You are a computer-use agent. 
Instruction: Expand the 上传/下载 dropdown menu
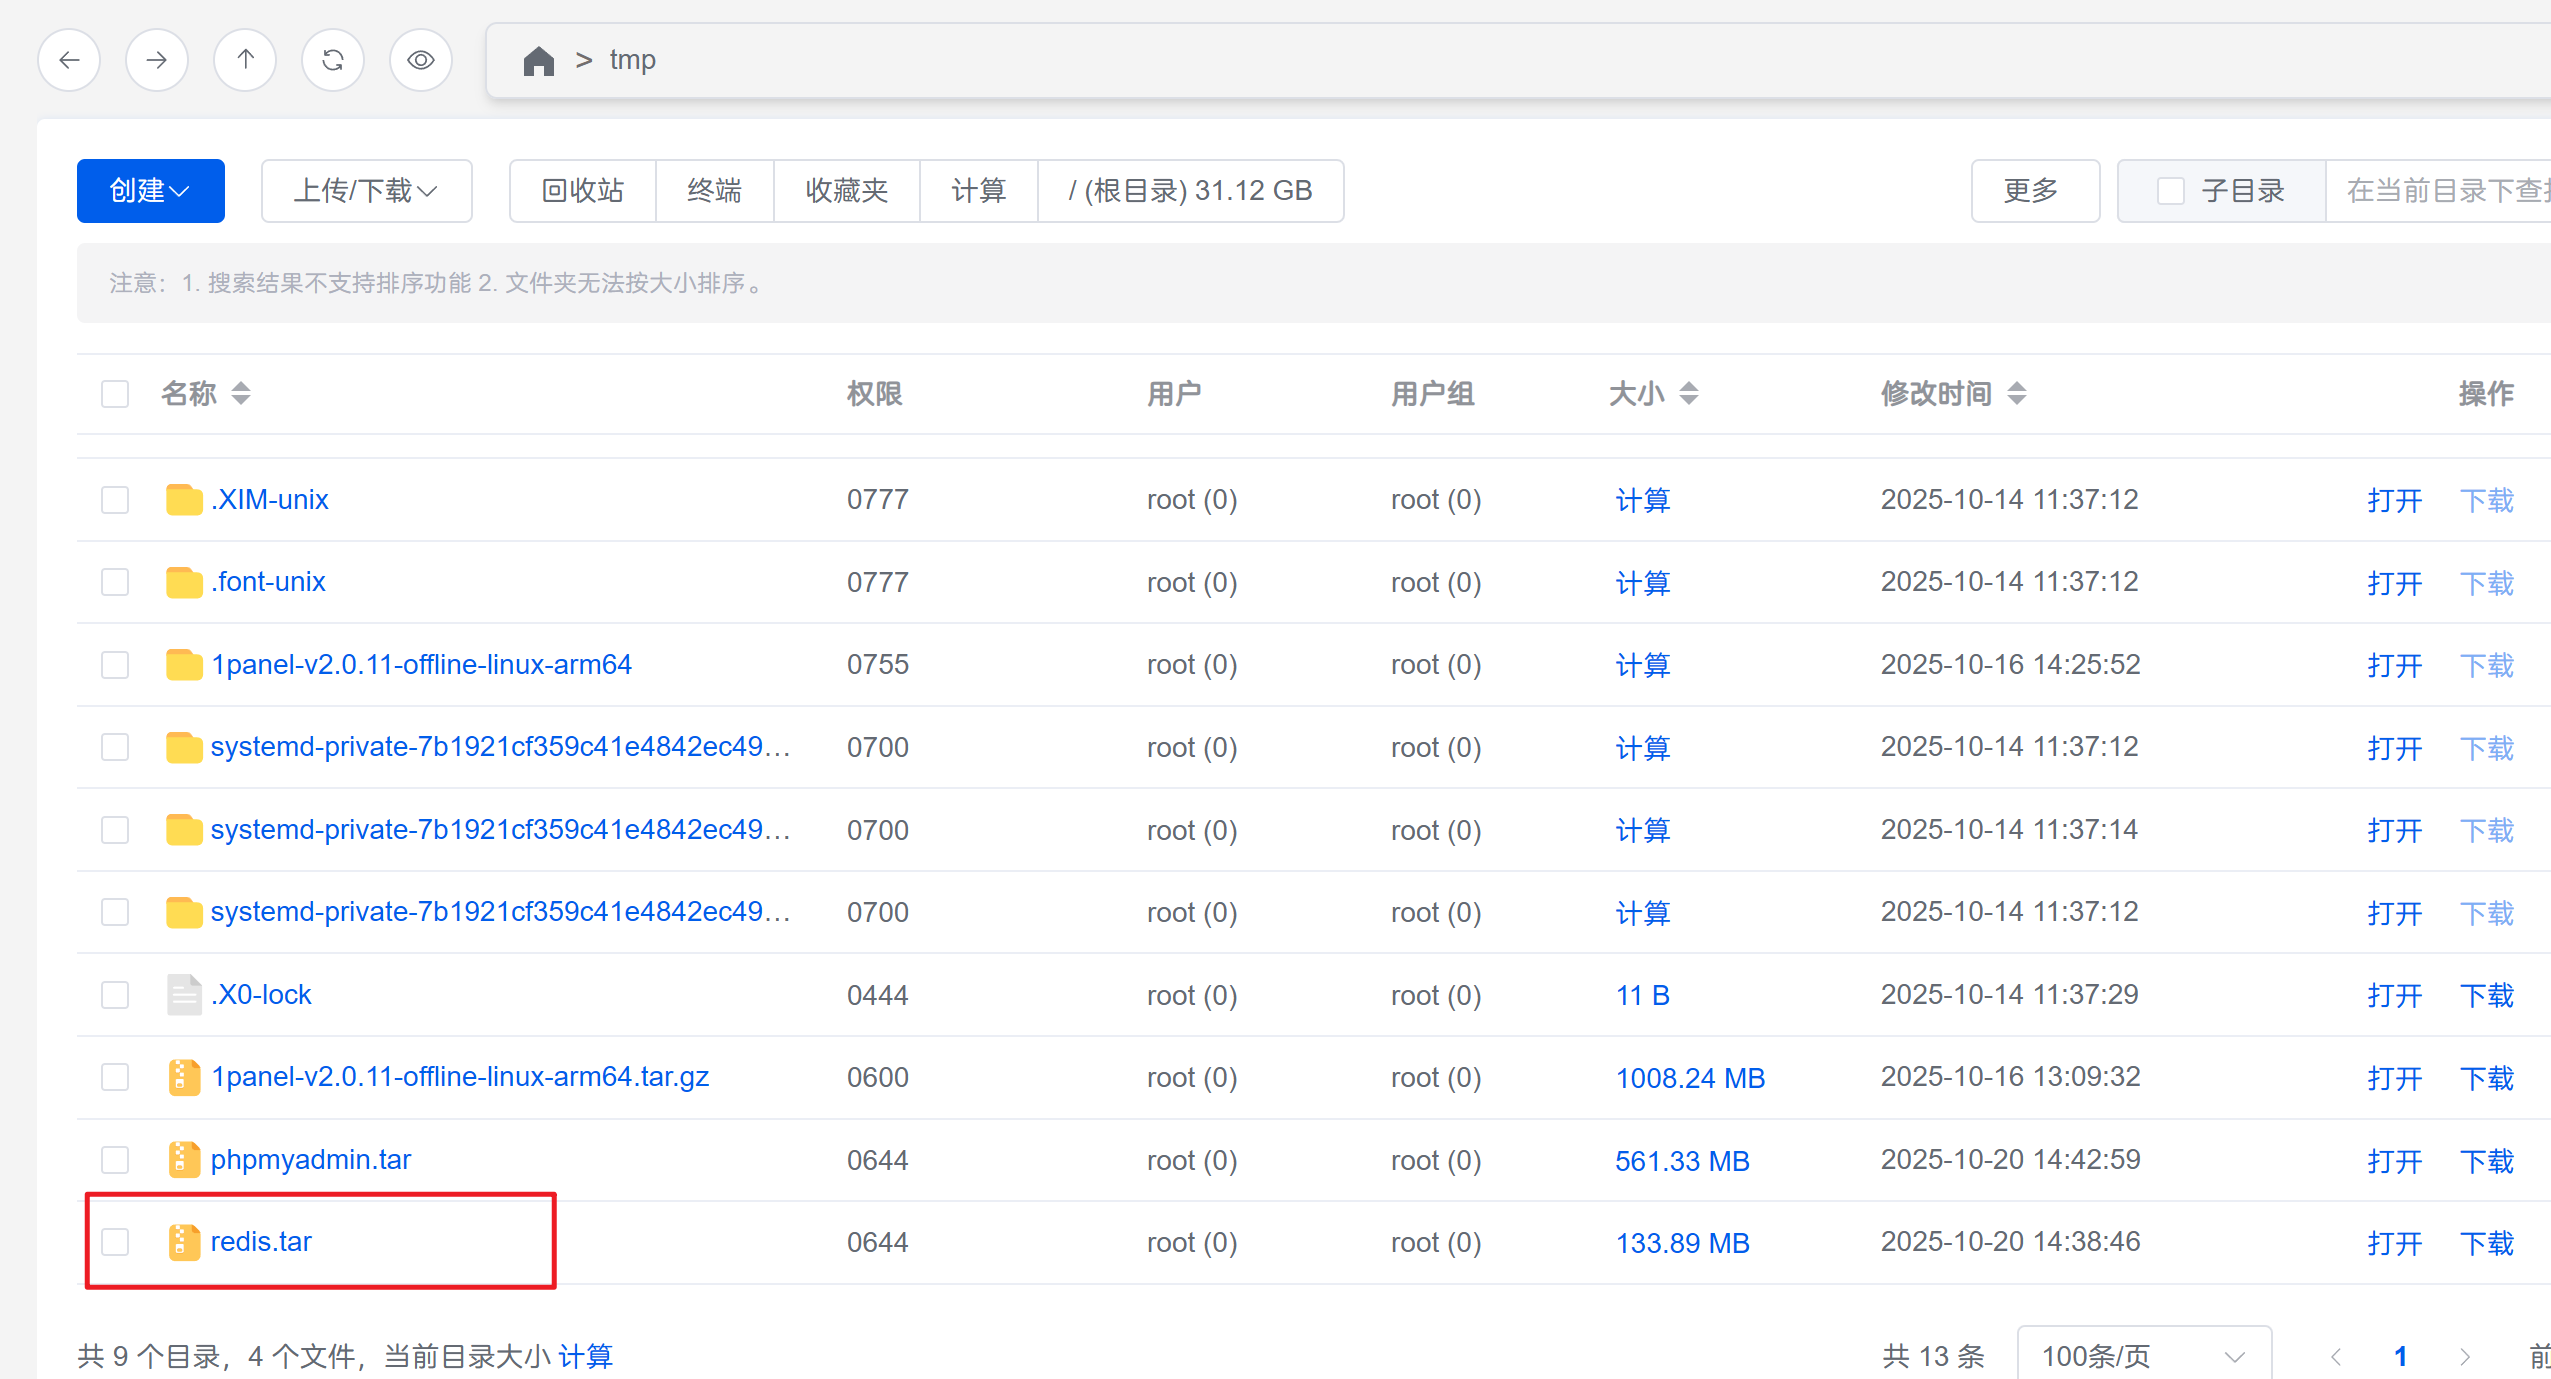click(366, 191)
